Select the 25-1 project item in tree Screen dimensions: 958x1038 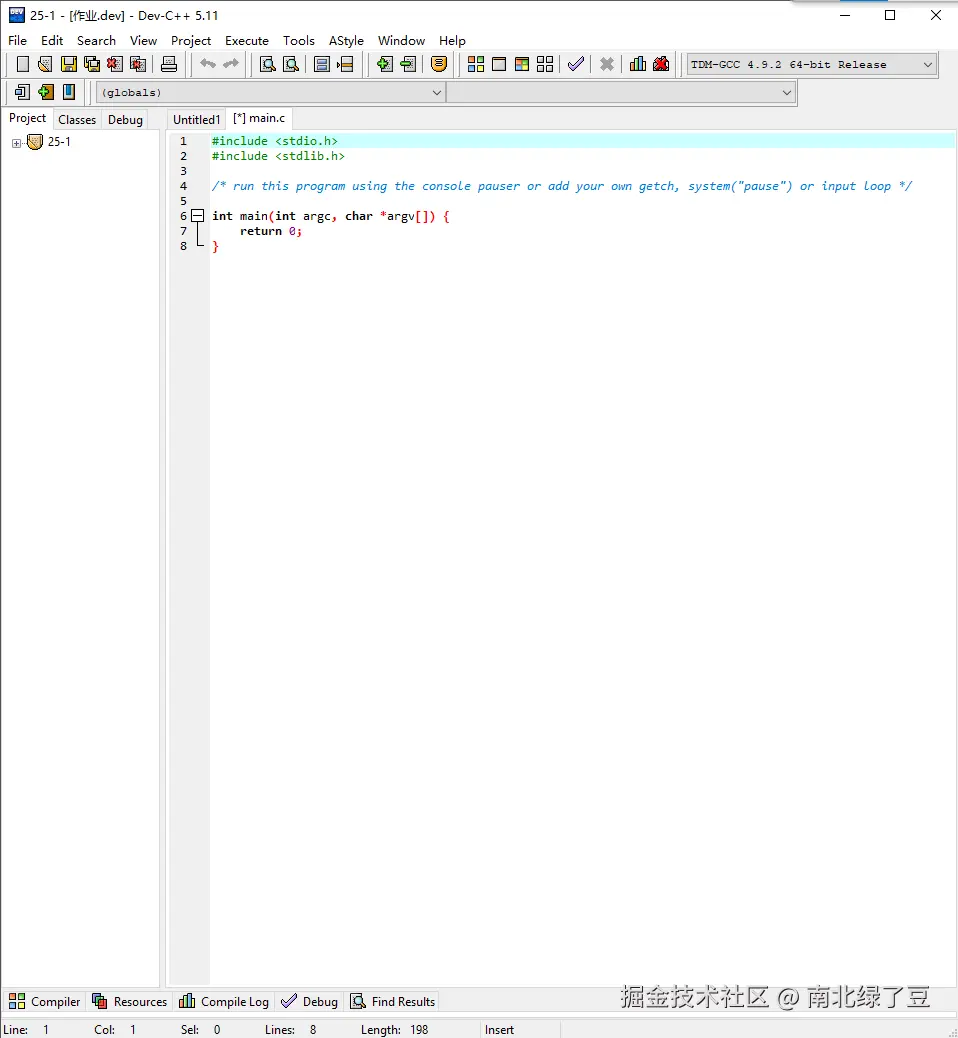coord(59,142)
